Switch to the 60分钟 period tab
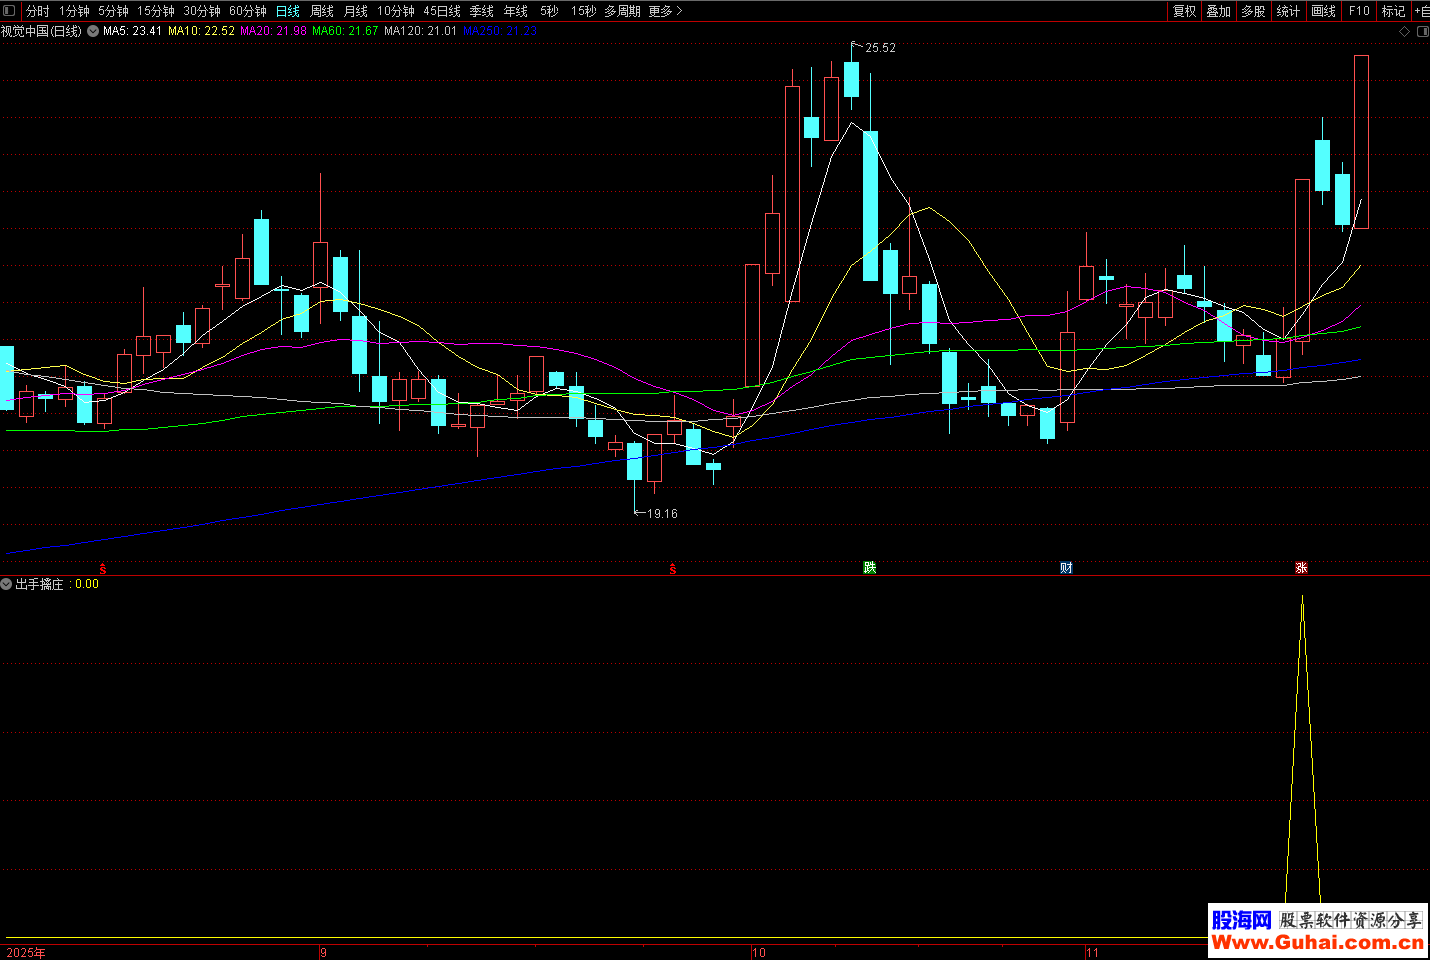 coord(248,11)
